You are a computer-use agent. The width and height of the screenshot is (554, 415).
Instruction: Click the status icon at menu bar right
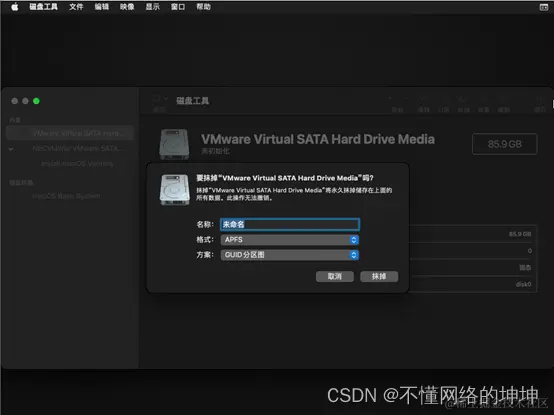click(x=544, y=7)
